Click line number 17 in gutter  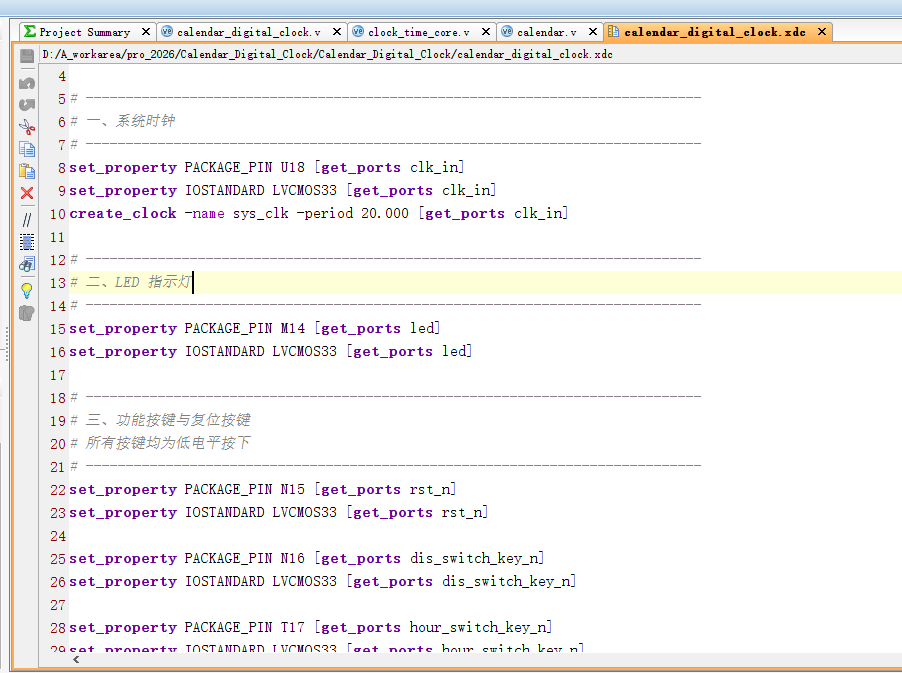point(58,375)
